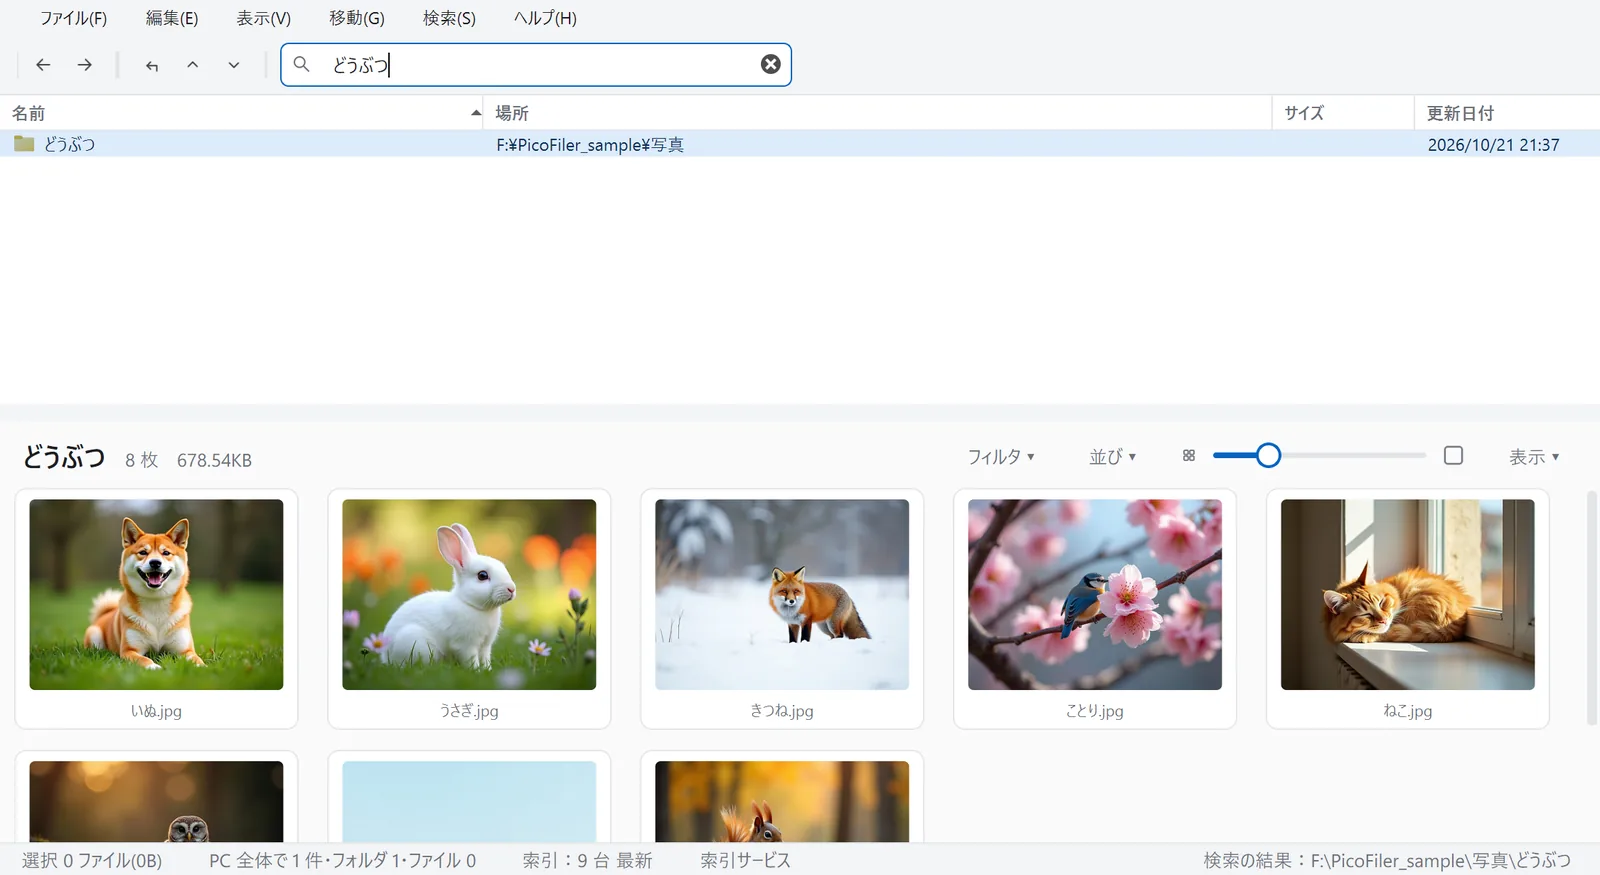1600x875 pixels.
Task: Click inside the どうぶつ search field
Action: coord(536,65)
